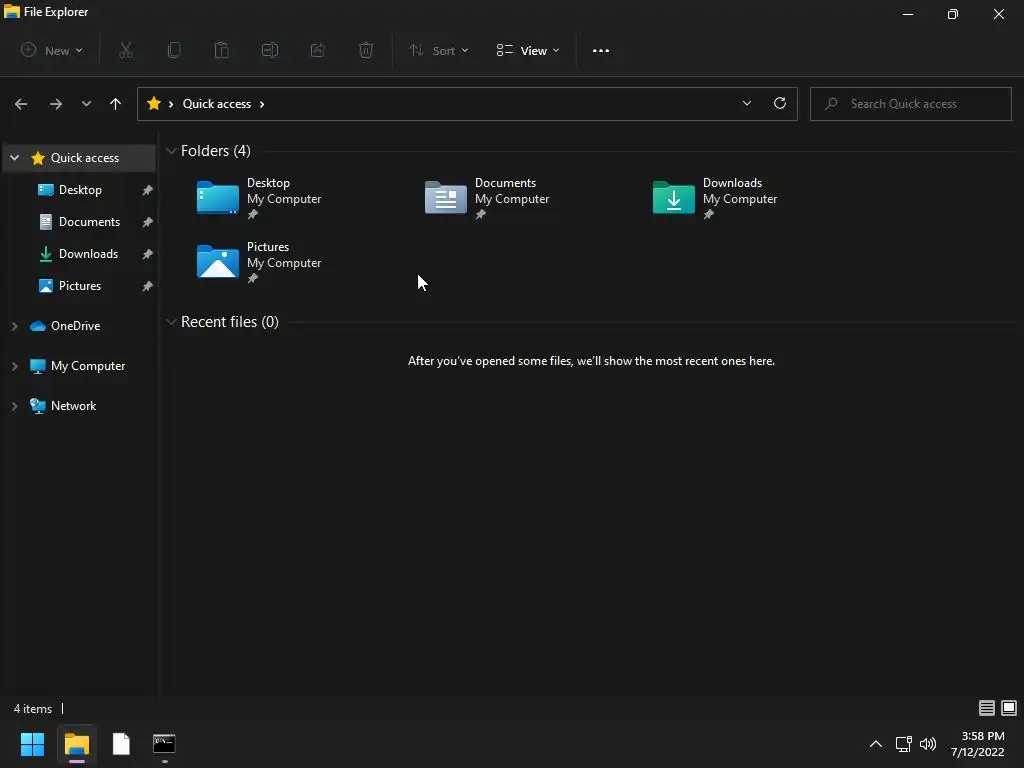Click the volume speaker tray icon
The width and height of the screenshot is (1024, 768).
pos(927,744)
